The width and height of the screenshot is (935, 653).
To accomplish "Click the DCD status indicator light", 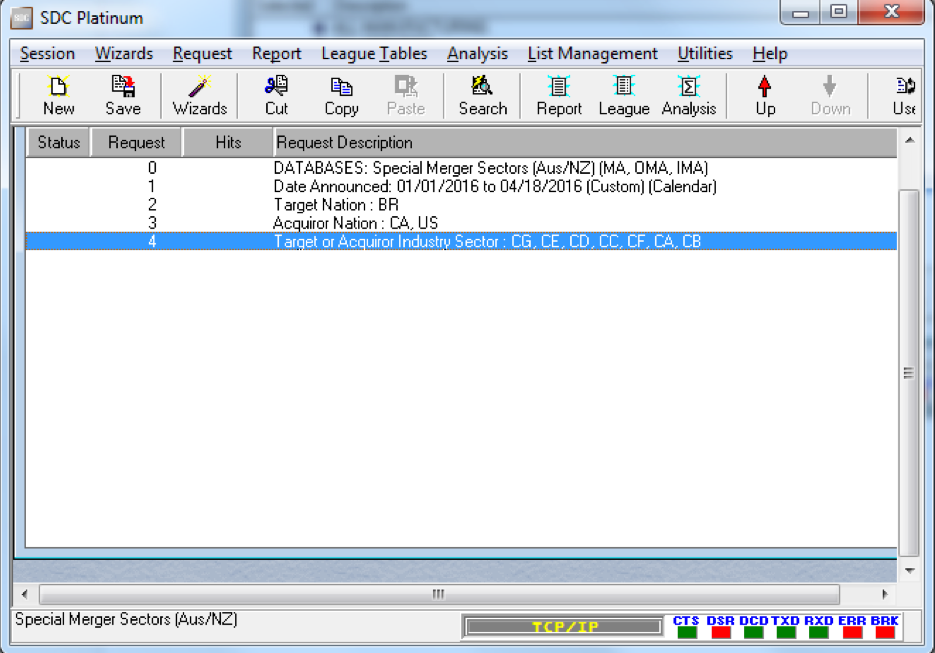I will [x=754, y=632].
